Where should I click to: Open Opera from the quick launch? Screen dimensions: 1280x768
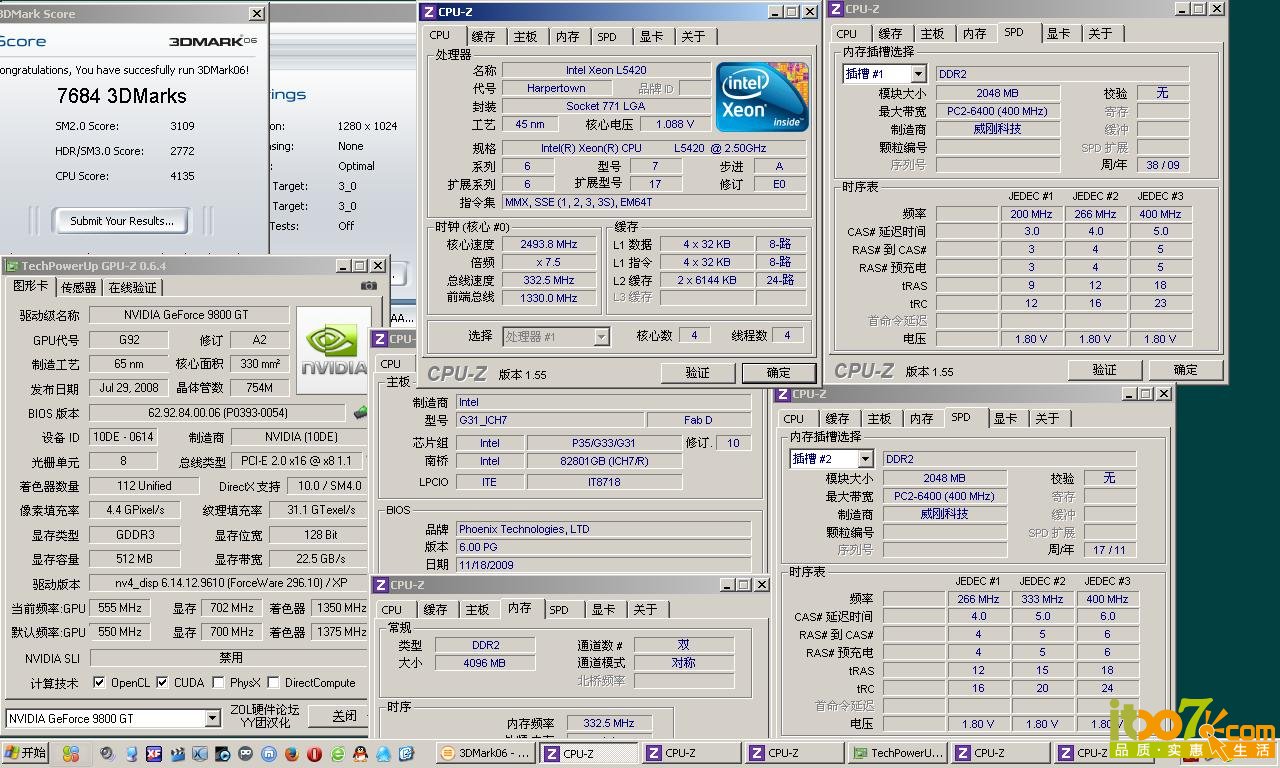pos(314,753)
